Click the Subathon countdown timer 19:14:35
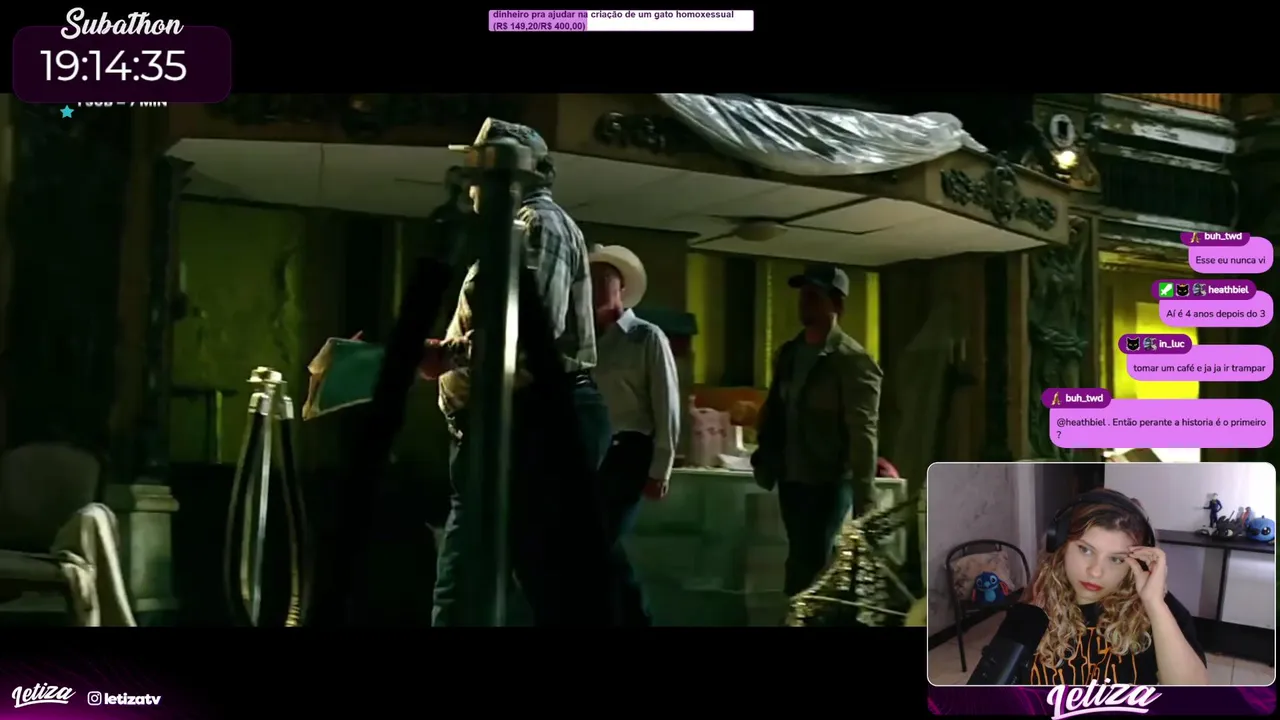 (x=113, y=66)
